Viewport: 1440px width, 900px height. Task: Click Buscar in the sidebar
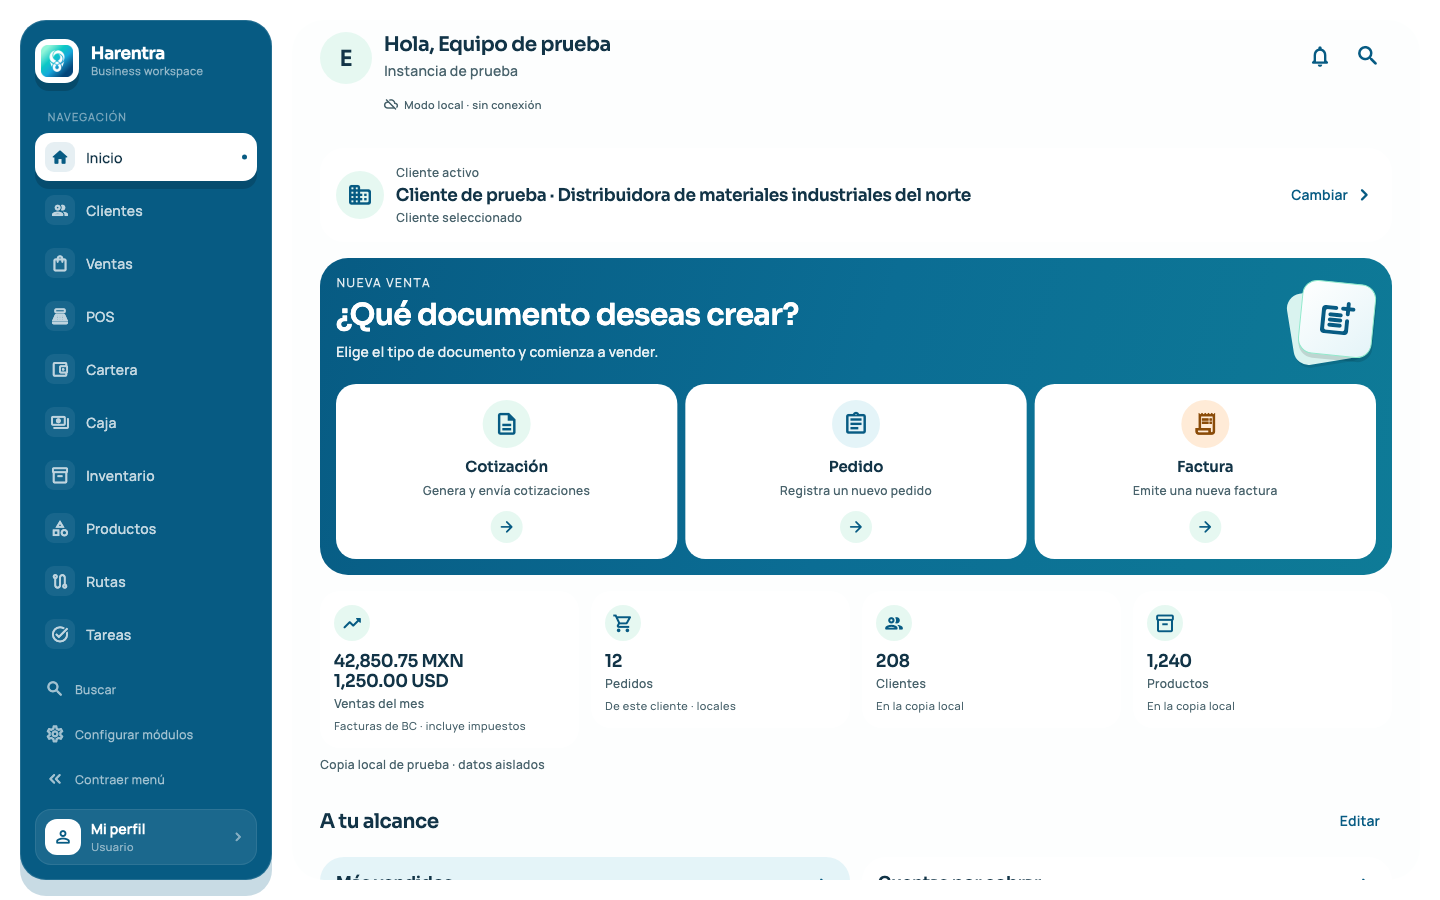pyautogui.click(x=146, y=689)
